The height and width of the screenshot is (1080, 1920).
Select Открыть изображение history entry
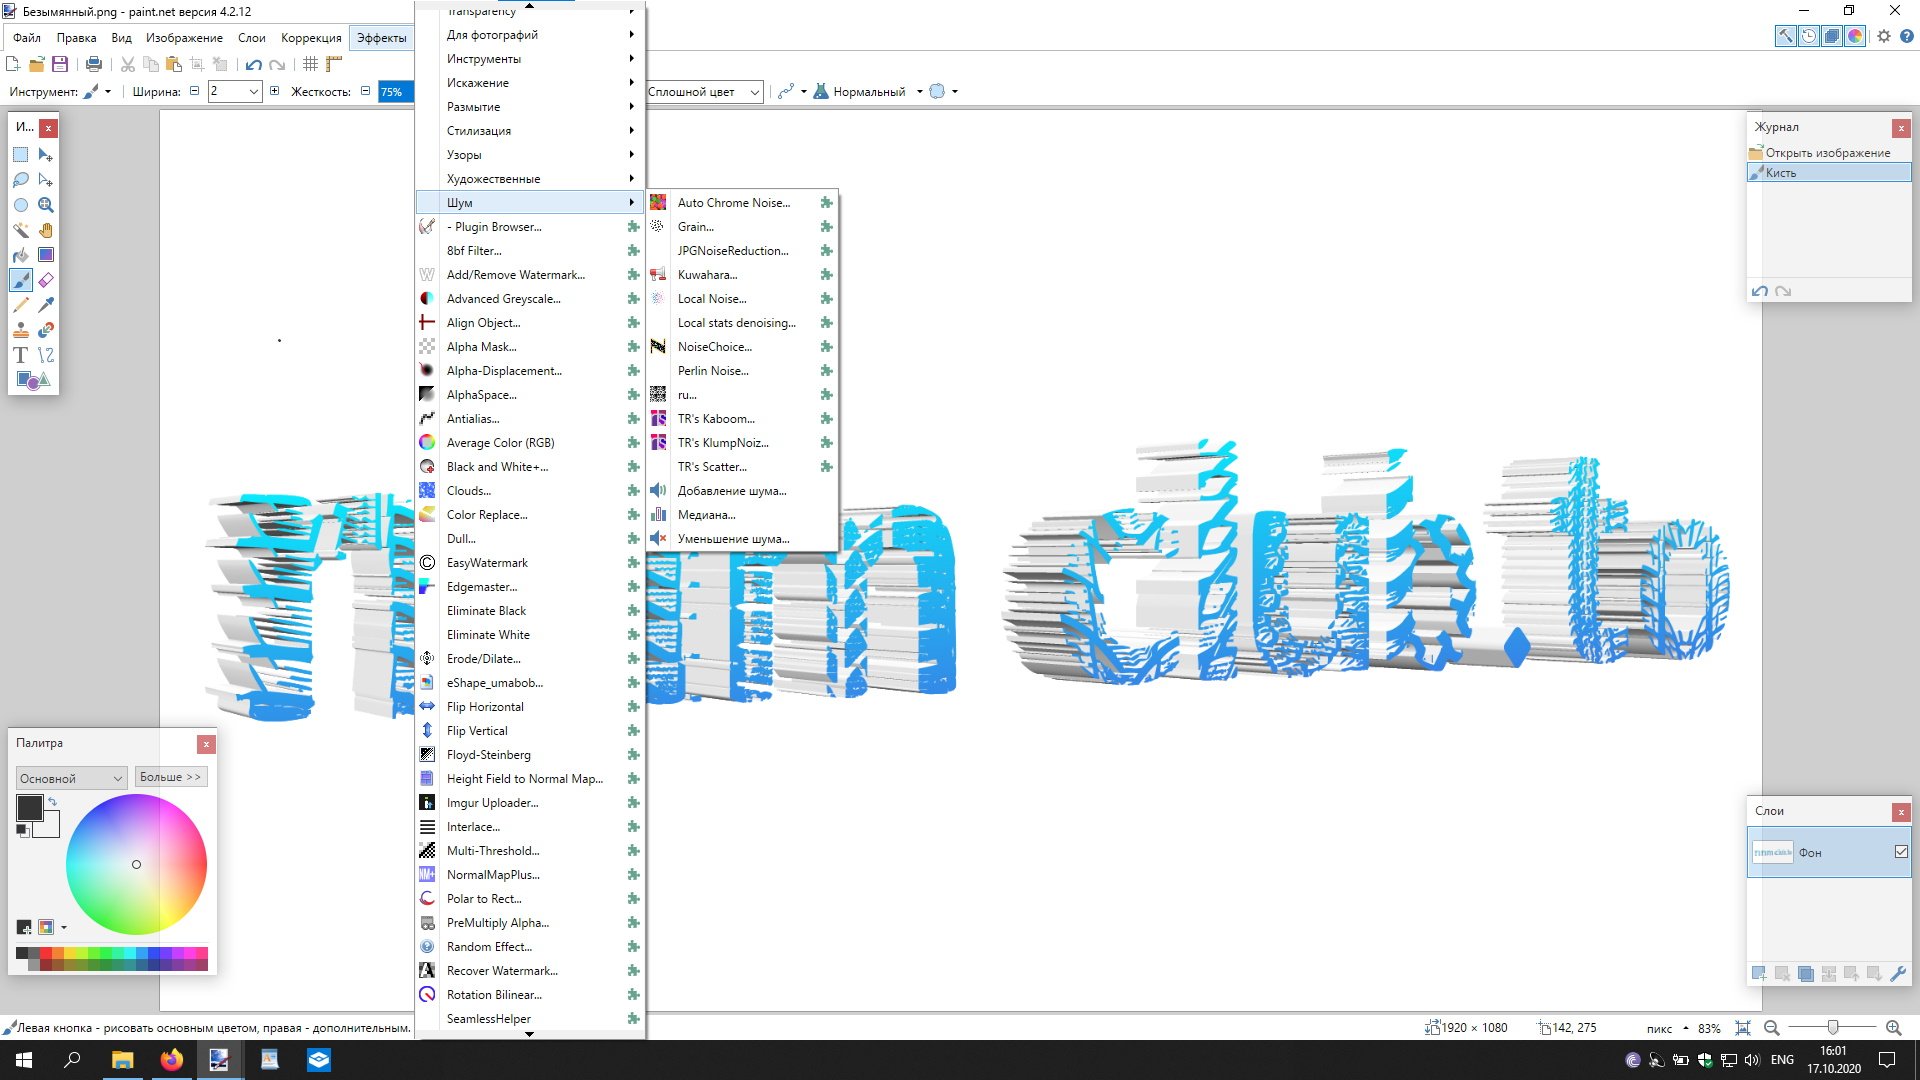pyautogui.click(x=1829, y=153)
